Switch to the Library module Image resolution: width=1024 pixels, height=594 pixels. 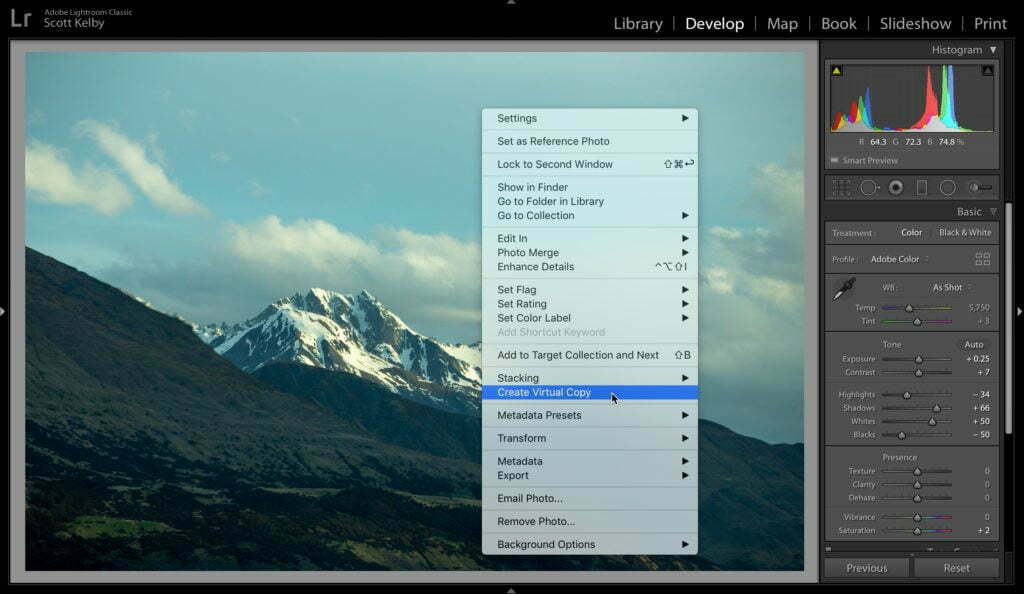pos(638,23)
